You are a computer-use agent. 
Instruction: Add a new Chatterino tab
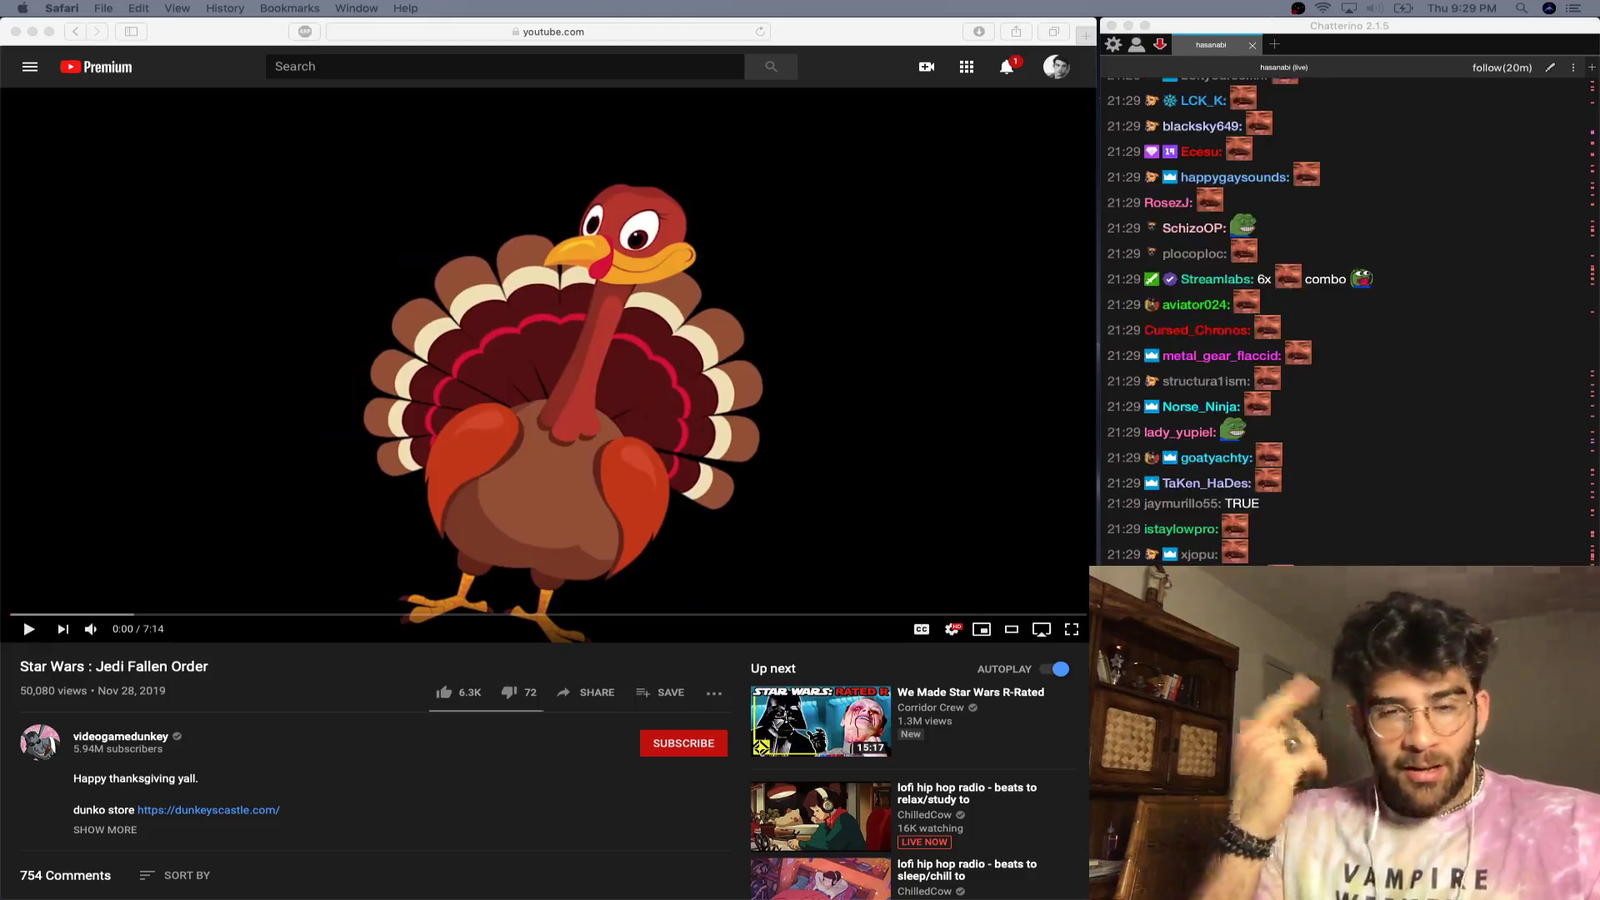click(1274, 44)
